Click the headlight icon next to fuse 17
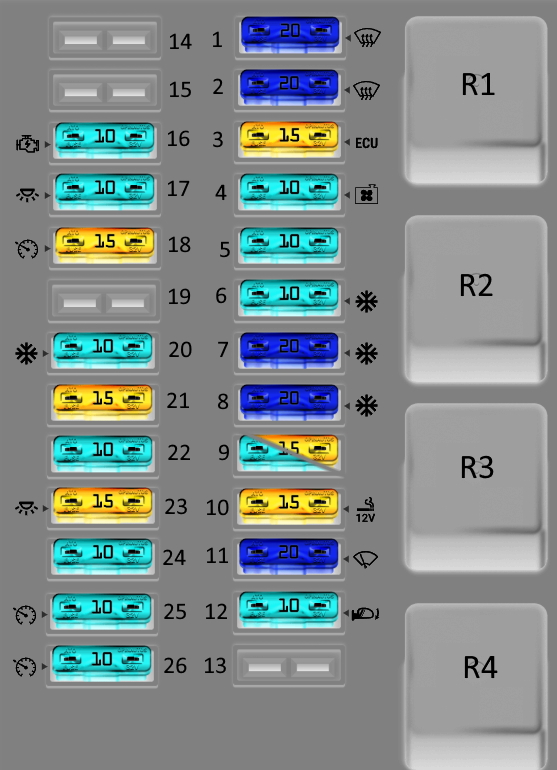 [27, 195]
